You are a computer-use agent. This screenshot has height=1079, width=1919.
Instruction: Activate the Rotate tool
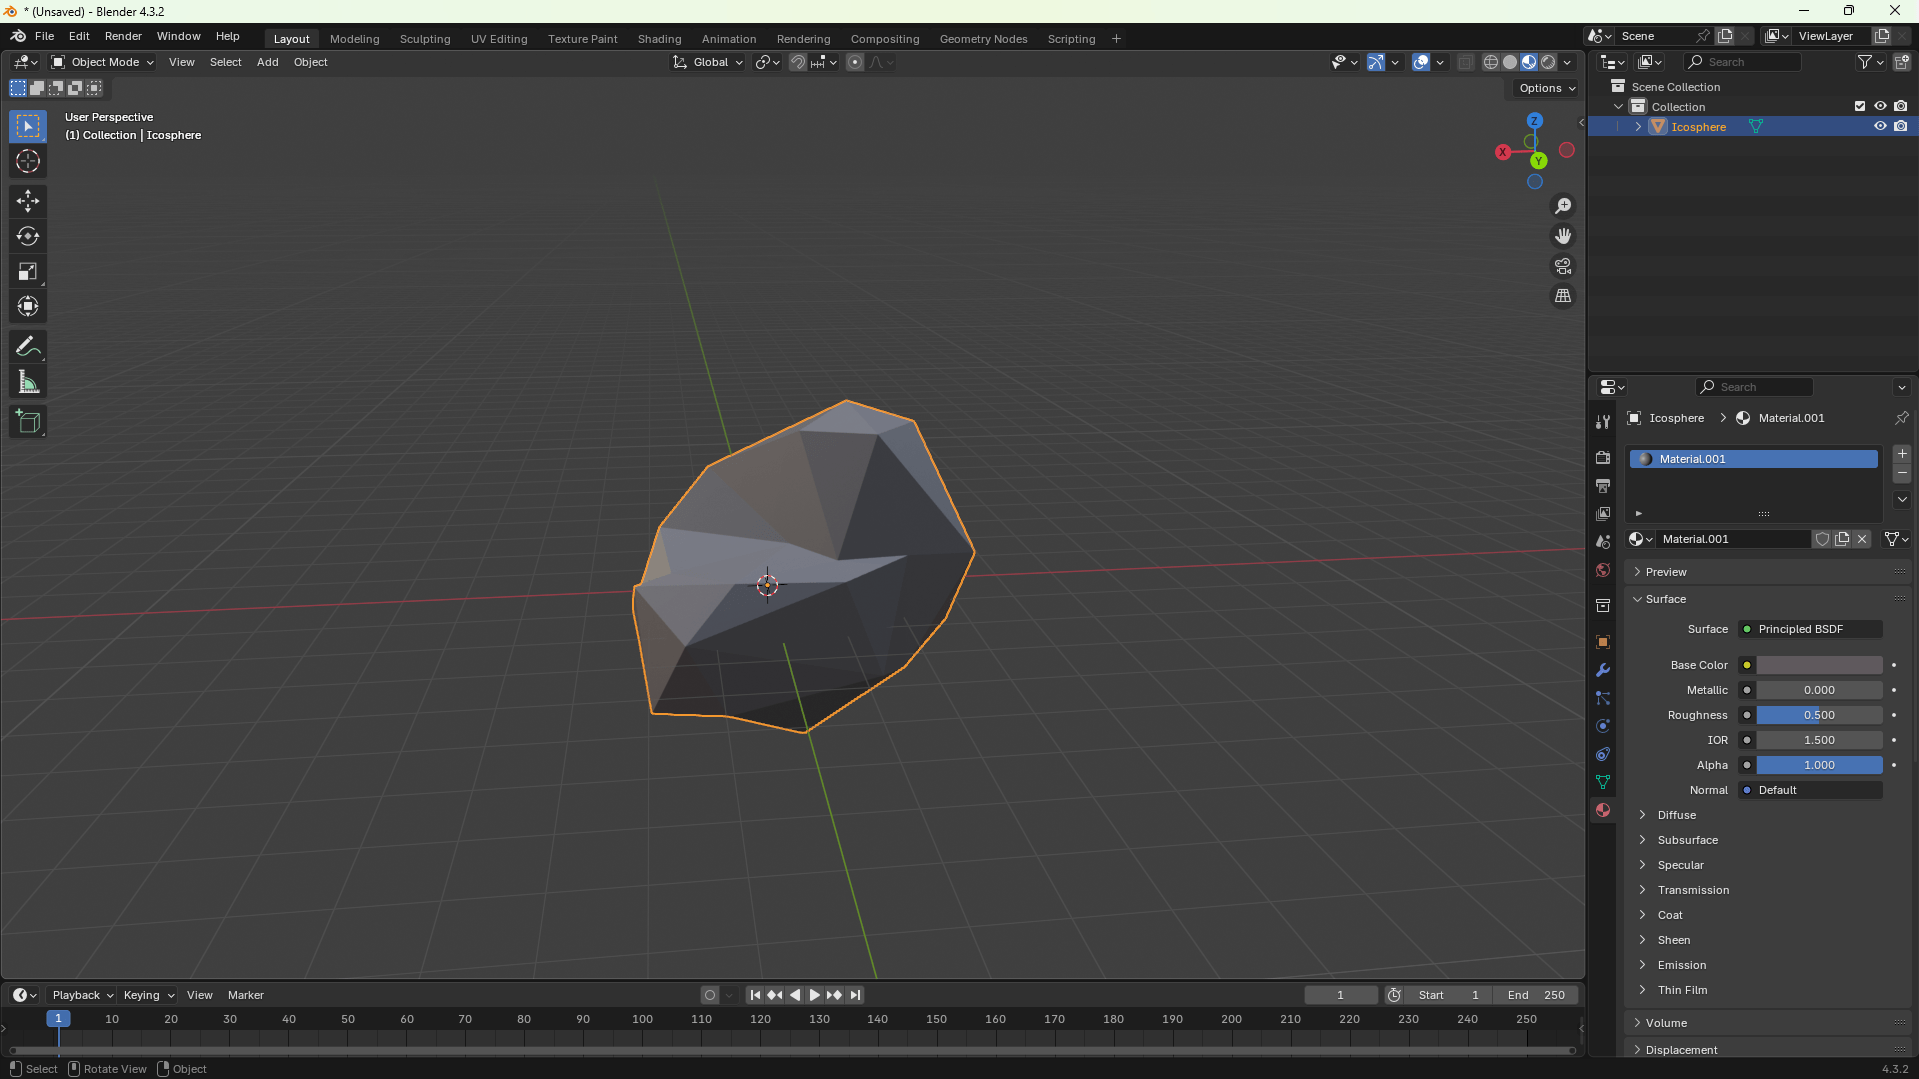[28, 236]
